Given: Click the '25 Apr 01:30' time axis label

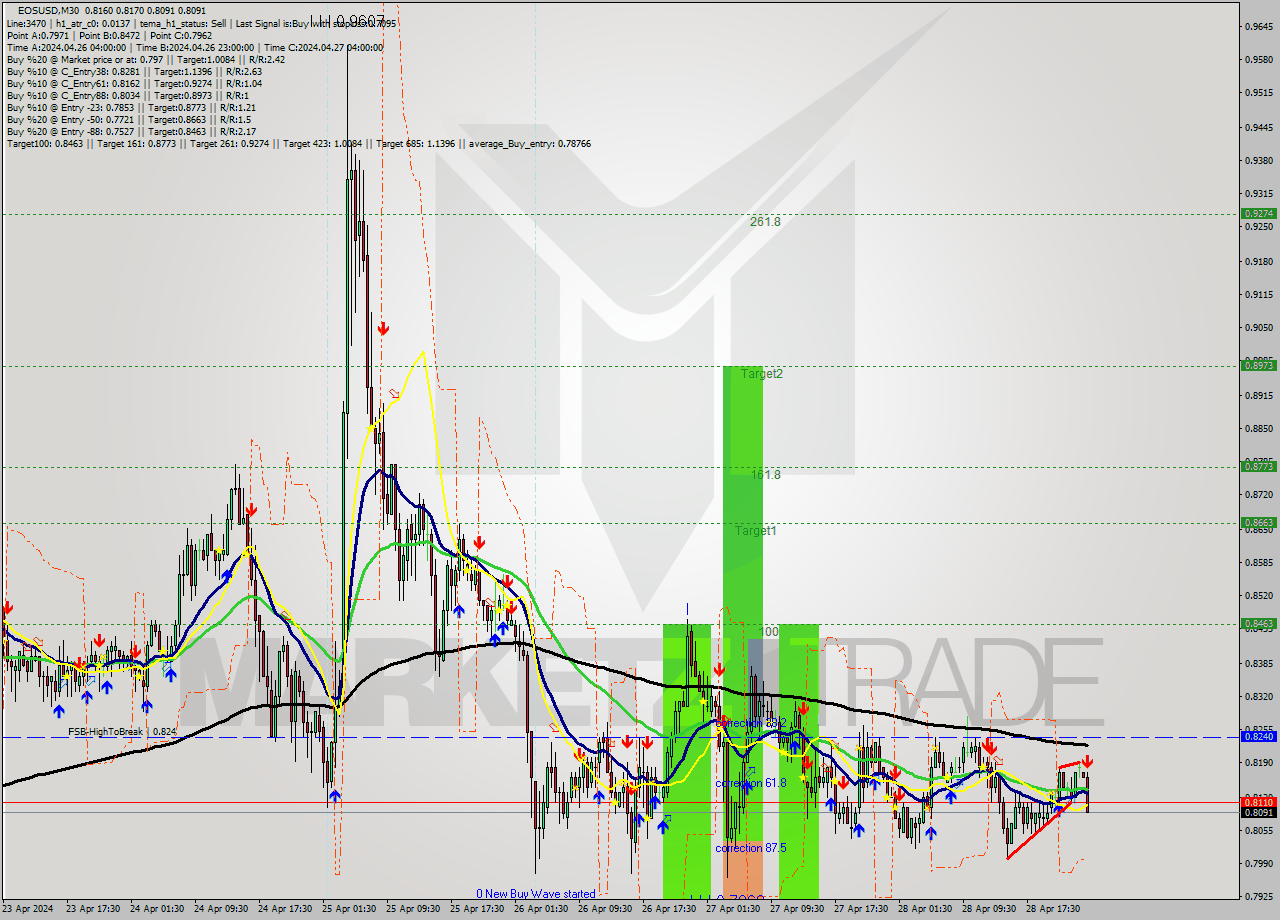Looking at the screenshot, I should tap(350, 909).
